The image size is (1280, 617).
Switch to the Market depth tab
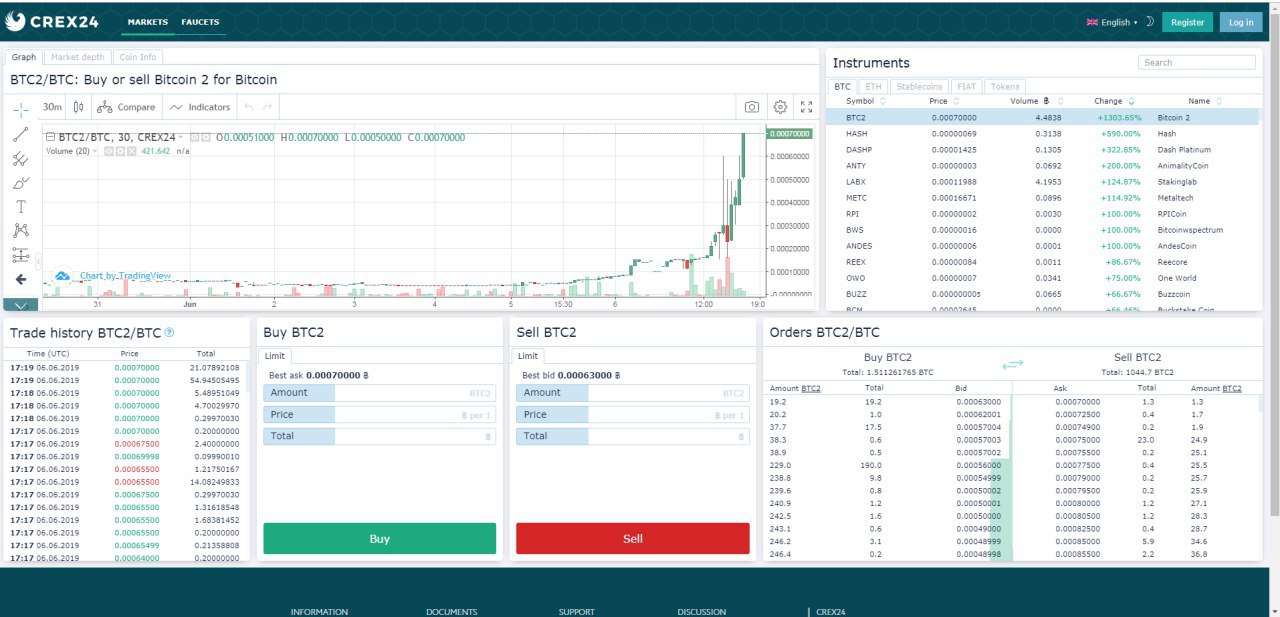[x=78, y=57]
